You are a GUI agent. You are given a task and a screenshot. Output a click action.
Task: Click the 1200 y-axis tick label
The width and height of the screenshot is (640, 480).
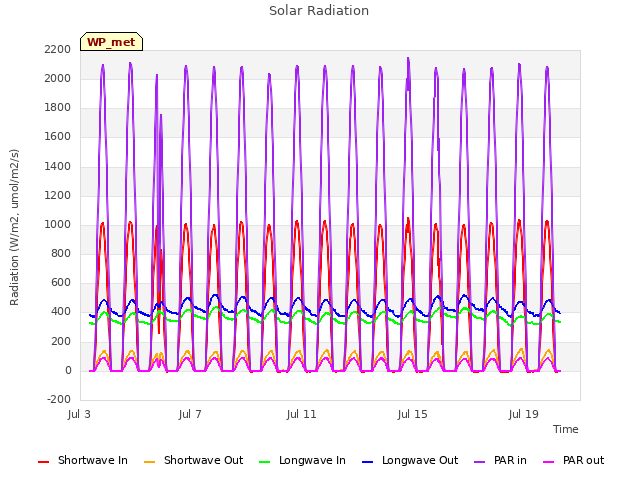click(58, 196)
